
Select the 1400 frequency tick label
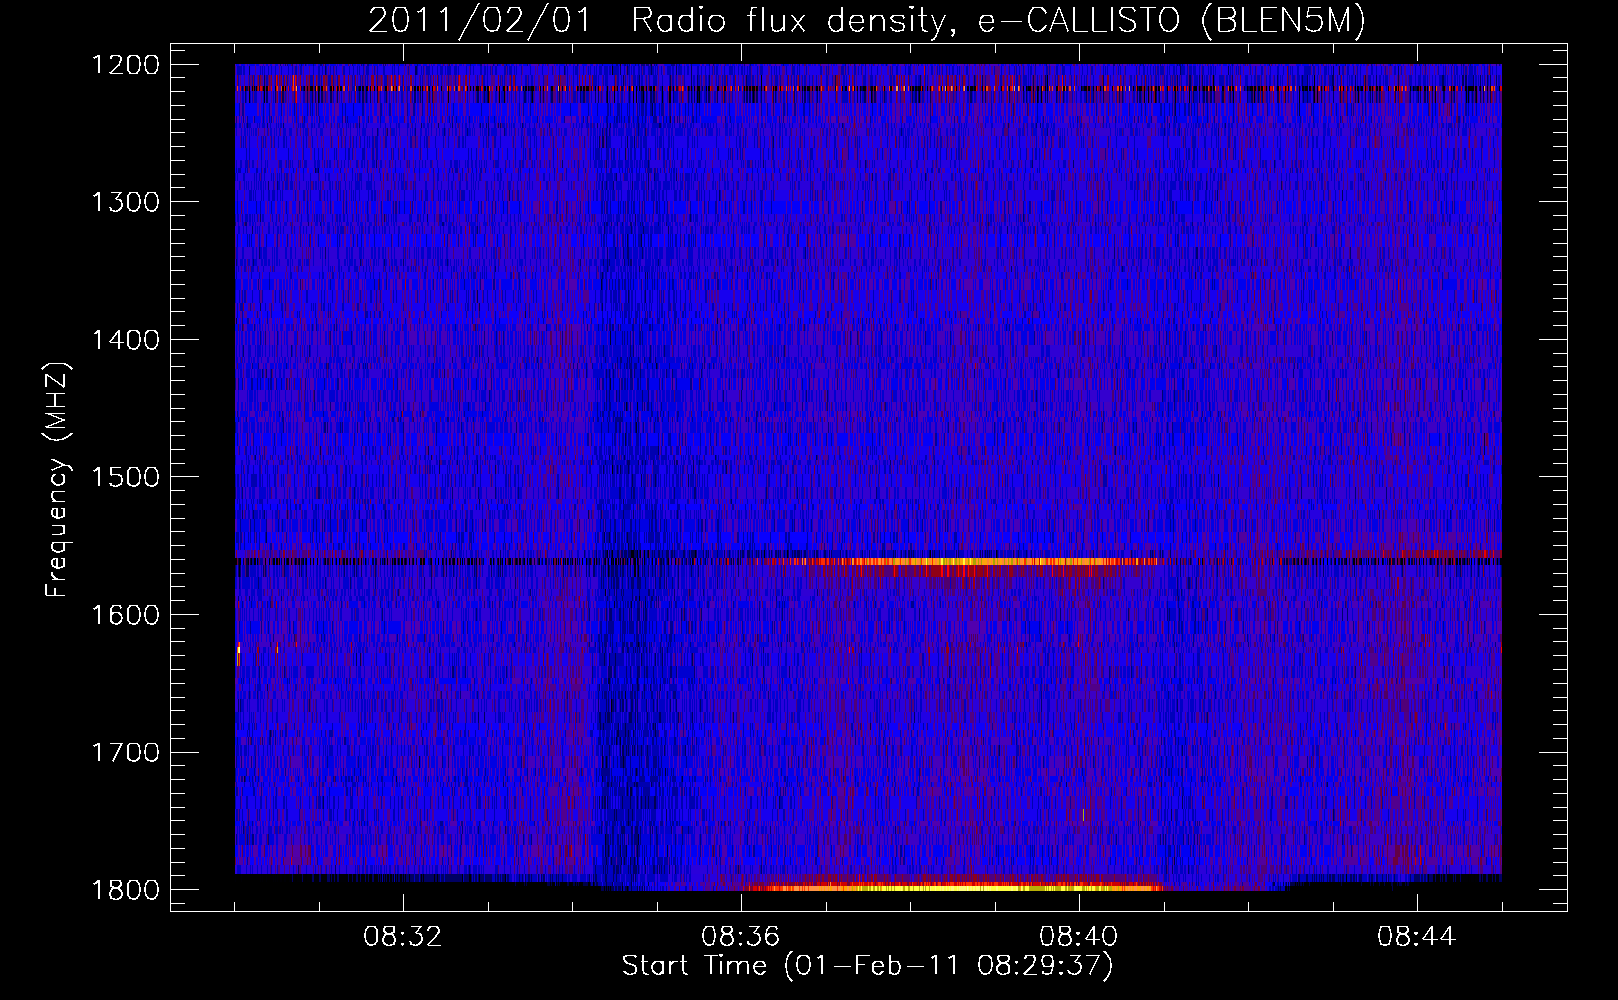click(125, 340)
